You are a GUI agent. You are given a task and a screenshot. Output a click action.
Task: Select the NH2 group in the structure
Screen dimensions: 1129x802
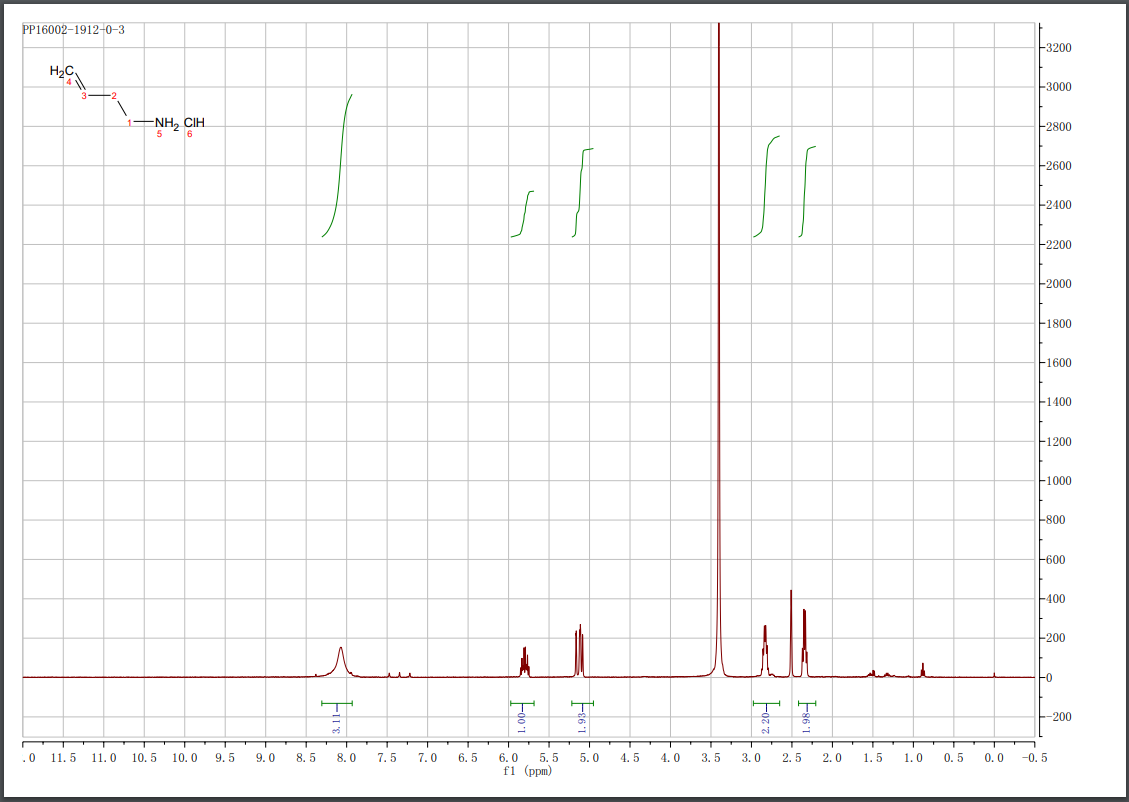(166, 123)
